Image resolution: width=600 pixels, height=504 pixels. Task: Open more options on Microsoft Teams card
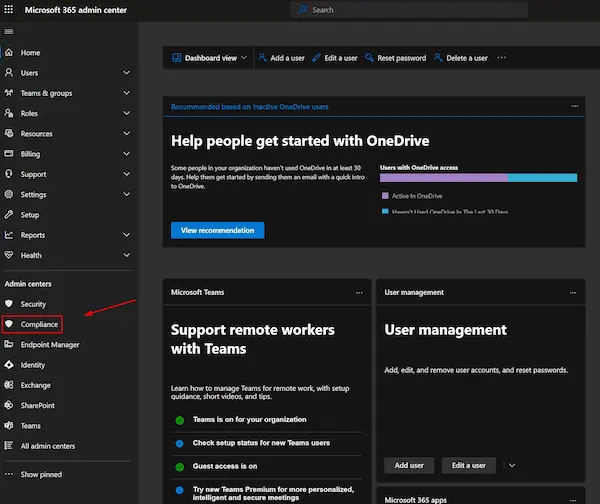[359, 292]
